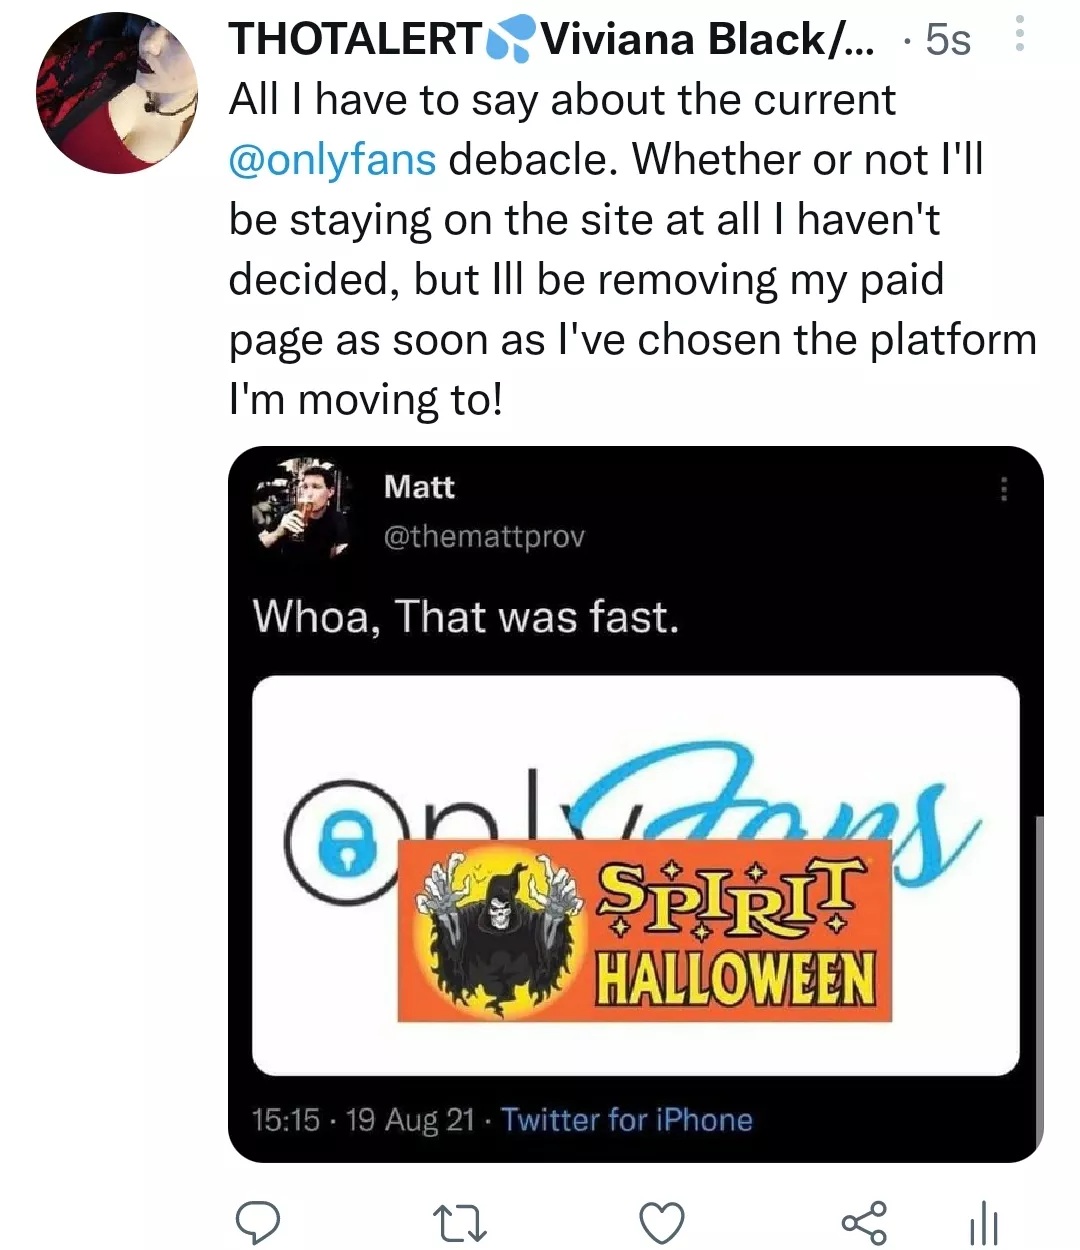1080x1250 pixels.
Task: Select the THOTALERT Viviana Black display name
Action: pyautogui.click(x=550, y=40)
